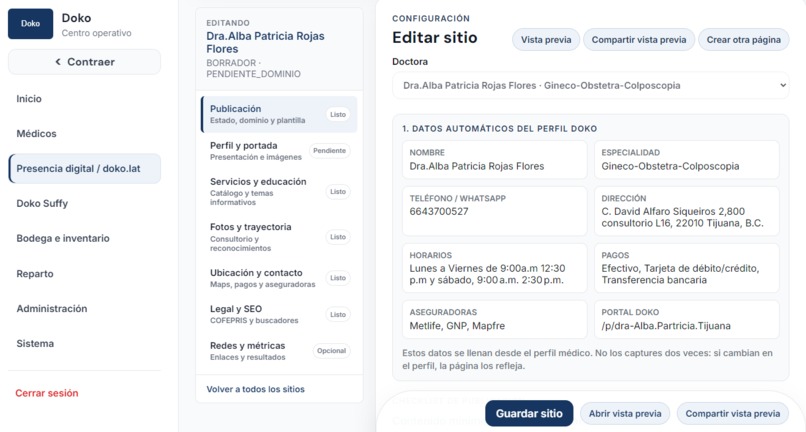Open the Doctora dropdown
The width and height of the screenshot is (806, 432).
tap(591, 85)
